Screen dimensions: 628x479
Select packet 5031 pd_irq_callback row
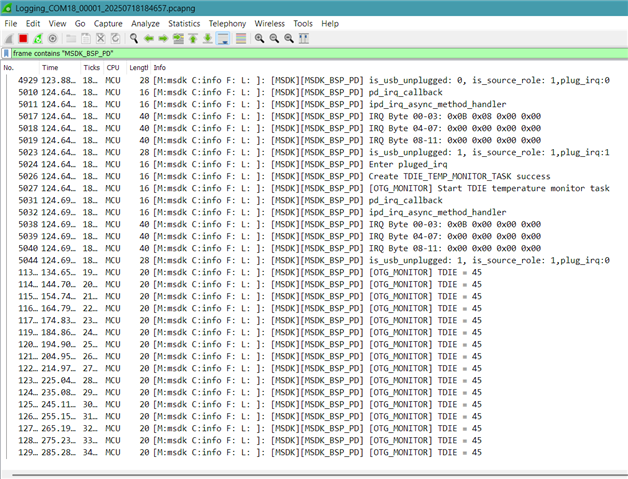click(x=314, y=201)
